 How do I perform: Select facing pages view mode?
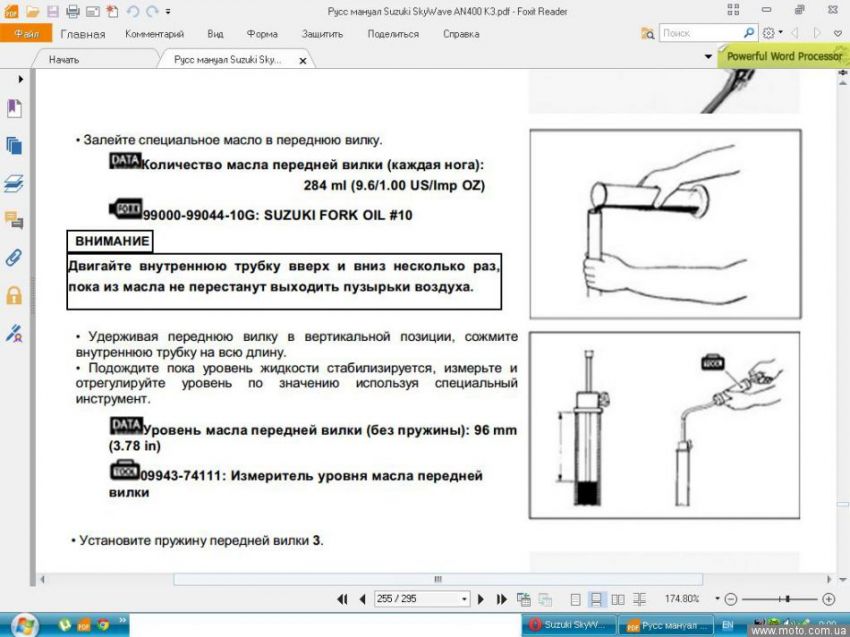coord(617,599)
